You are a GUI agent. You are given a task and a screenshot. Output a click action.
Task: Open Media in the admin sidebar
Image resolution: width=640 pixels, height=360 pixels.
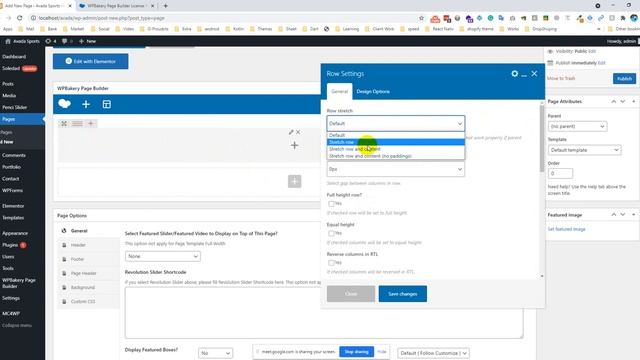pyautogui.click(x=9, y=96)
